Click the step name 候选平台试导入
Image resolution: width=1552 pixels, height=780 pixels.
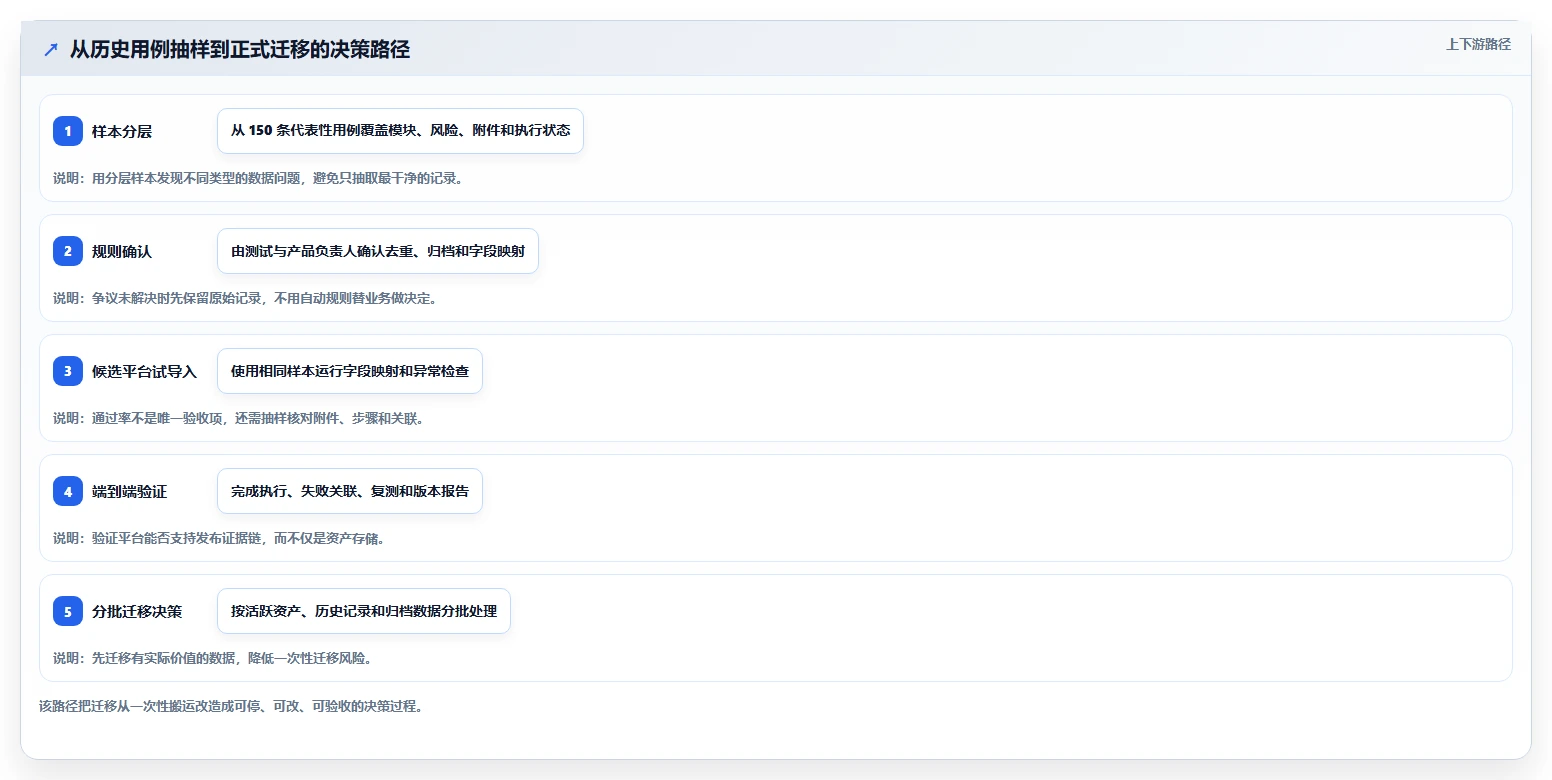pos(144,371)
